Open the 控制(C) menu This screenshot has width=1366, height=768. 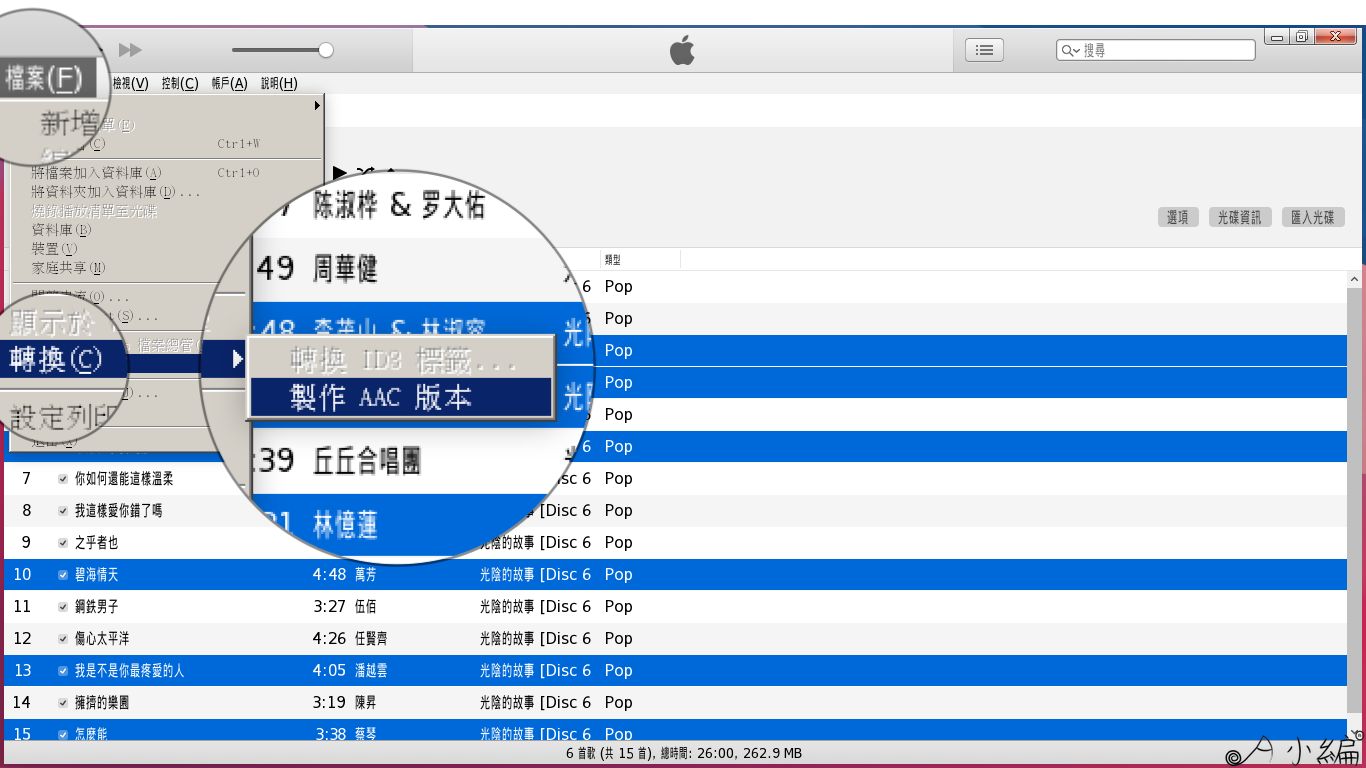pyautogui.click(x=180, y=84)
